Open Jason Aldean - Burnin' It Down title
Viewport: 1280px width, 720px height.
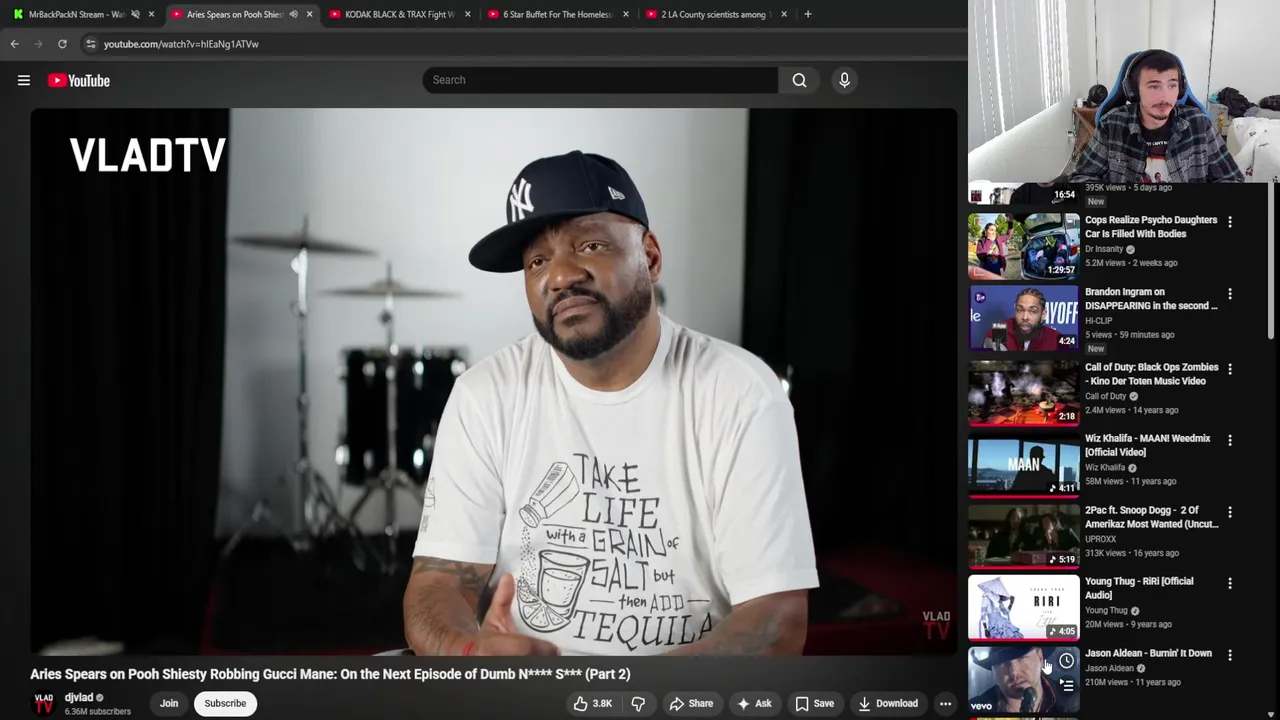tap(1148, 653)
